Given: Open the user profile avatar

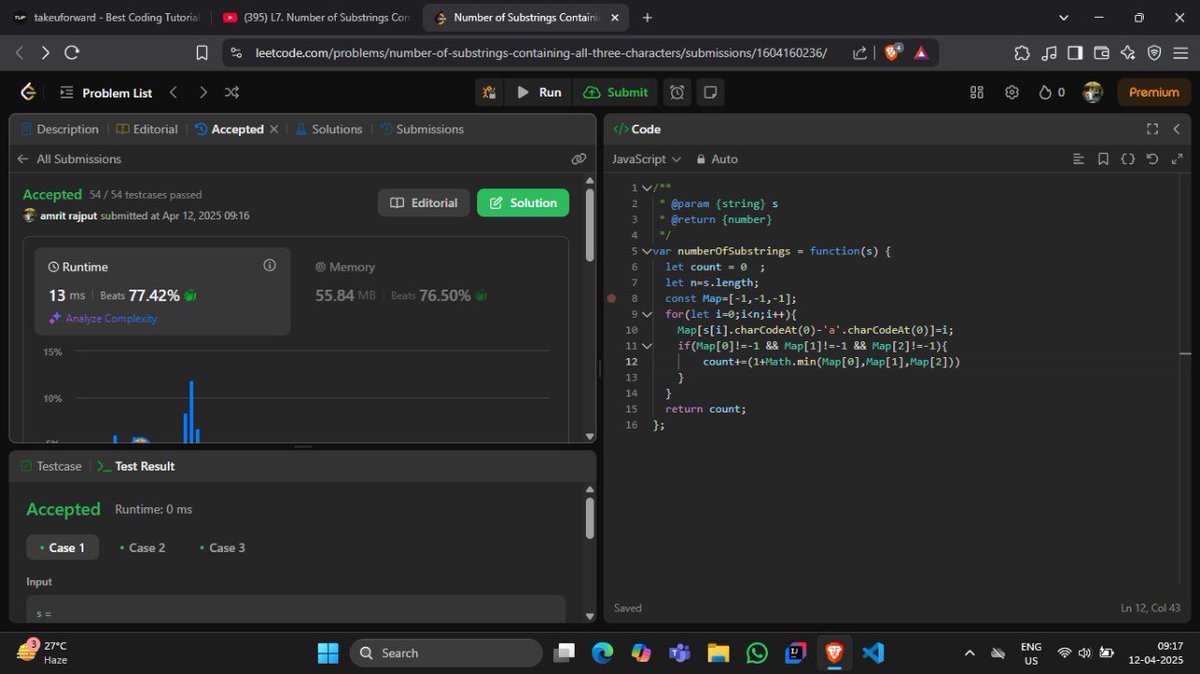Looking at the screenshot, I should click(1093, 92).
